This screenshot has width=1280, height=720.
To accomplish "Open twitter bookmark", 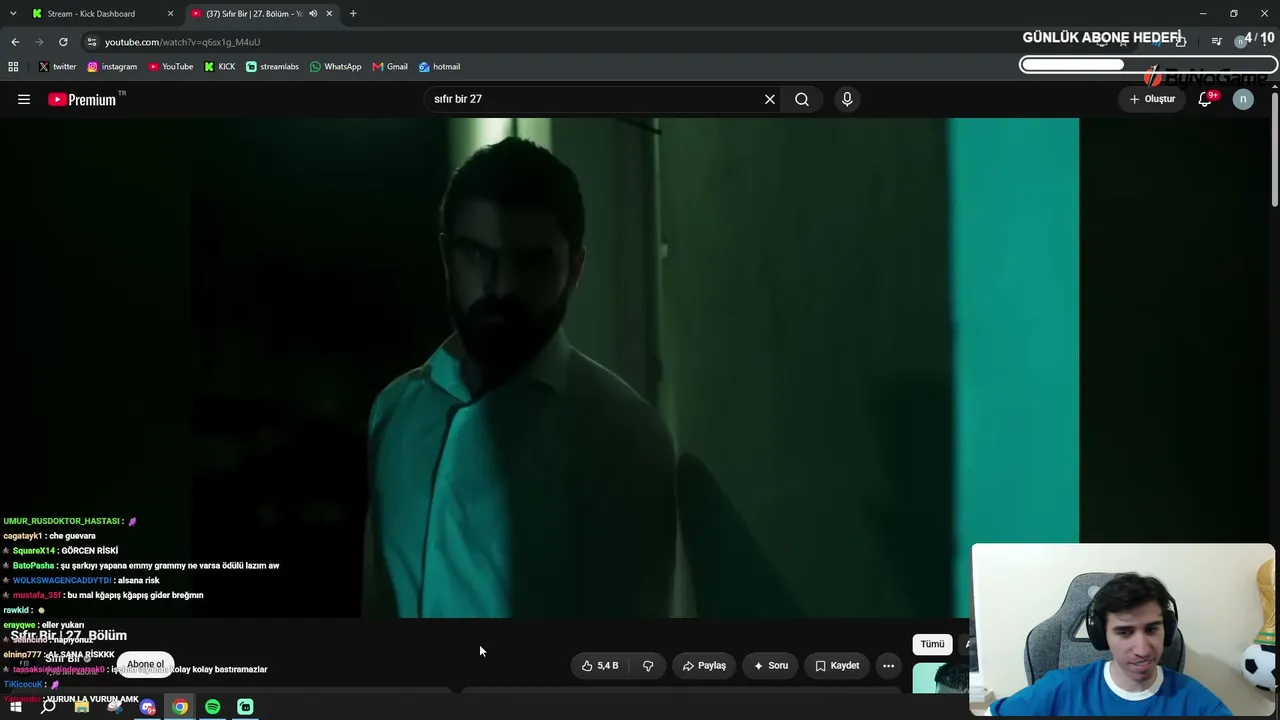I will tap(57, 67).
